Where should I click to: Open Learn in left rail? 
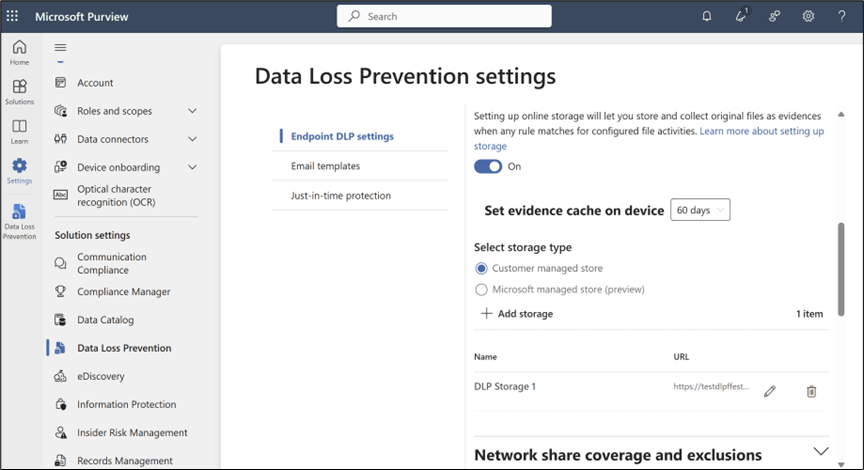[x=19, y=132]
